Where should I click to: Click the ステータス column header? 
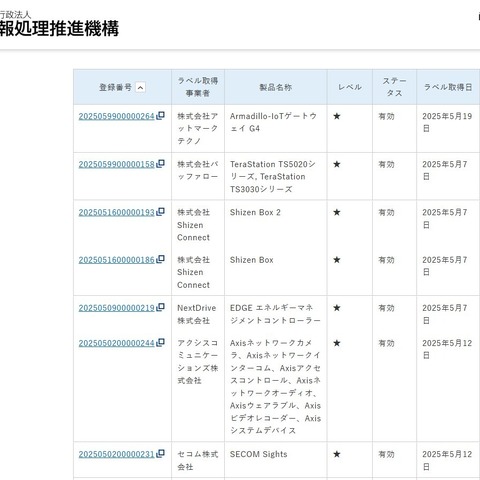click(394, 87)
